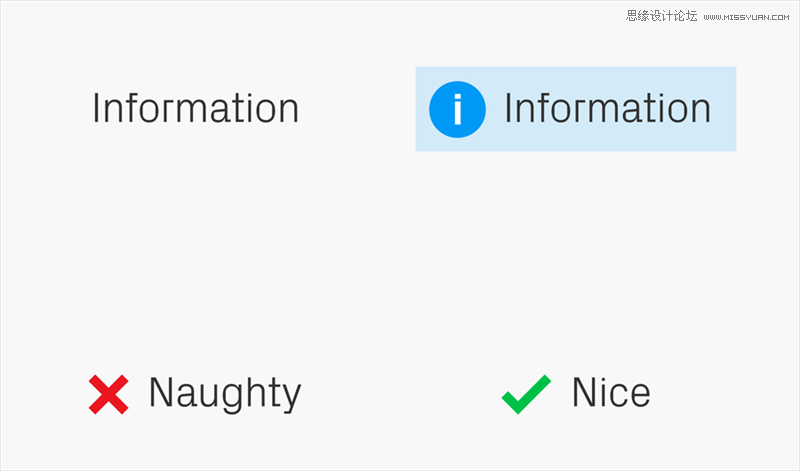The width and height of the screenshot is (800, 471).
Task: Select the Naughty label
Action: tap(225, 394)
